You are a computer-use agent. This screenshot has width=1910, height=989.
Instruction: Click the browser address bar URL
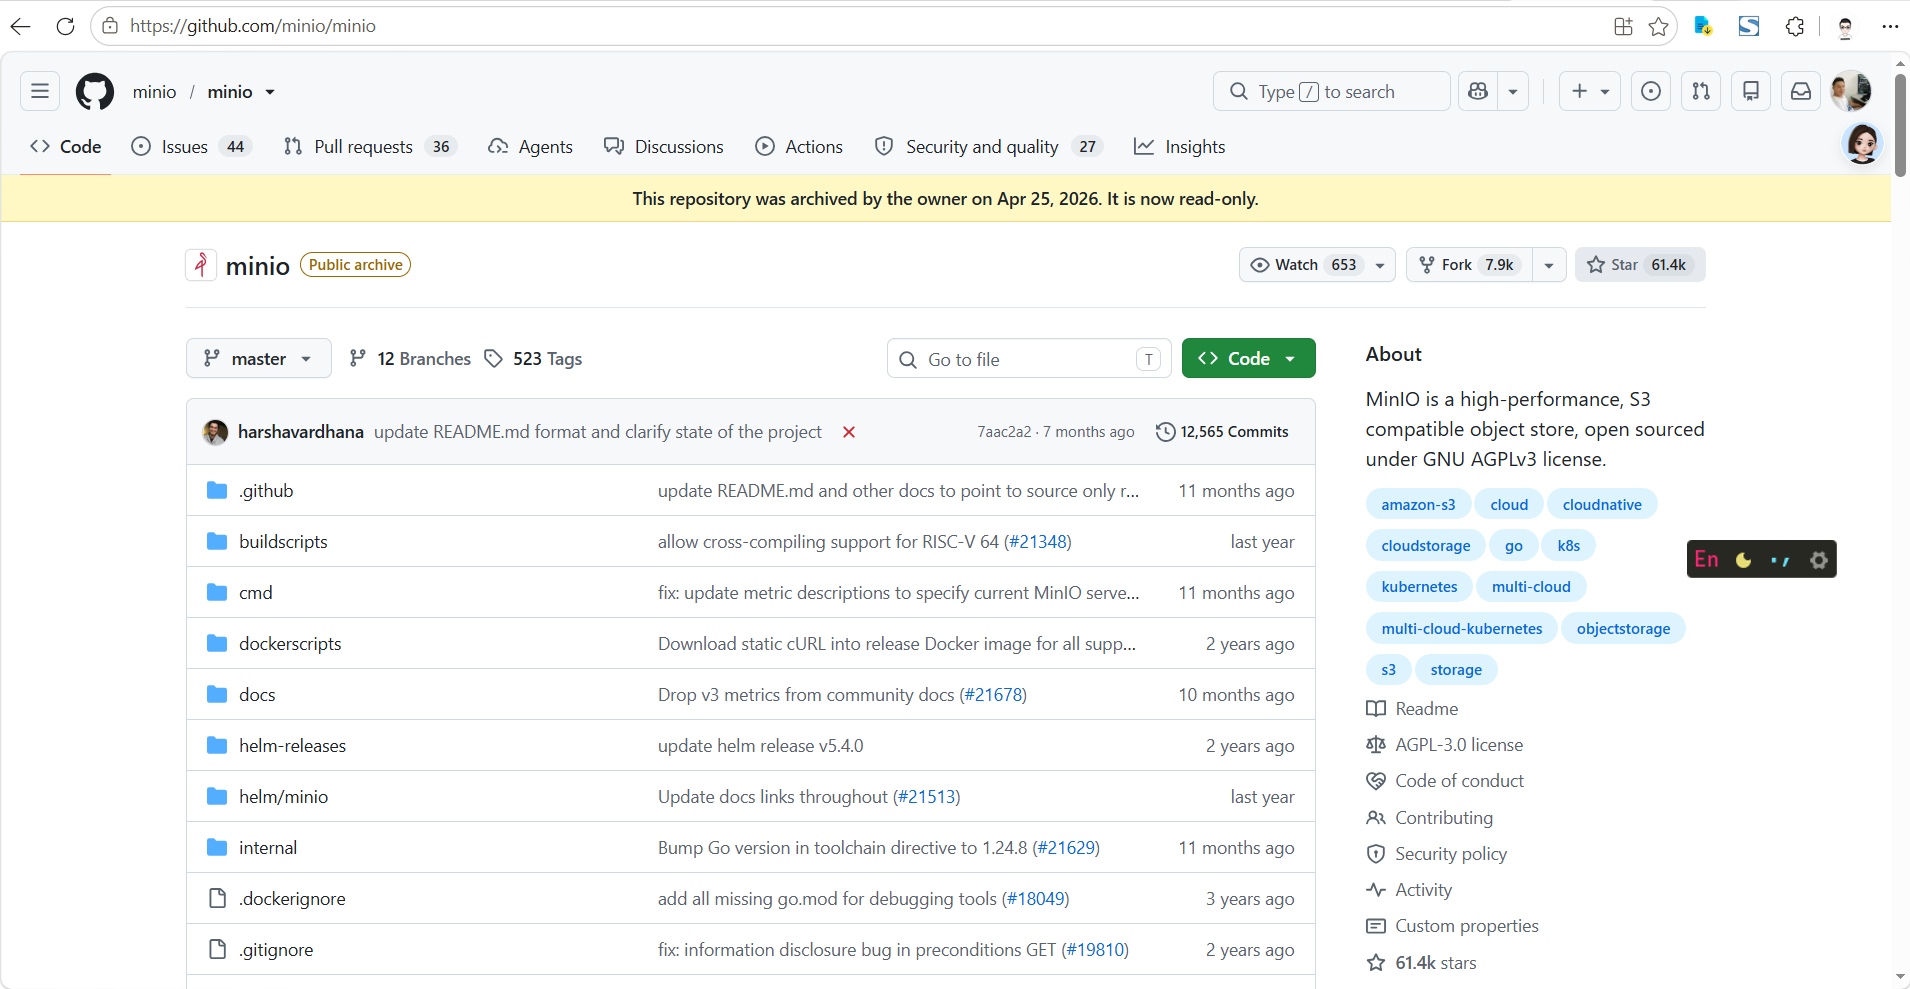click(253, 26)
